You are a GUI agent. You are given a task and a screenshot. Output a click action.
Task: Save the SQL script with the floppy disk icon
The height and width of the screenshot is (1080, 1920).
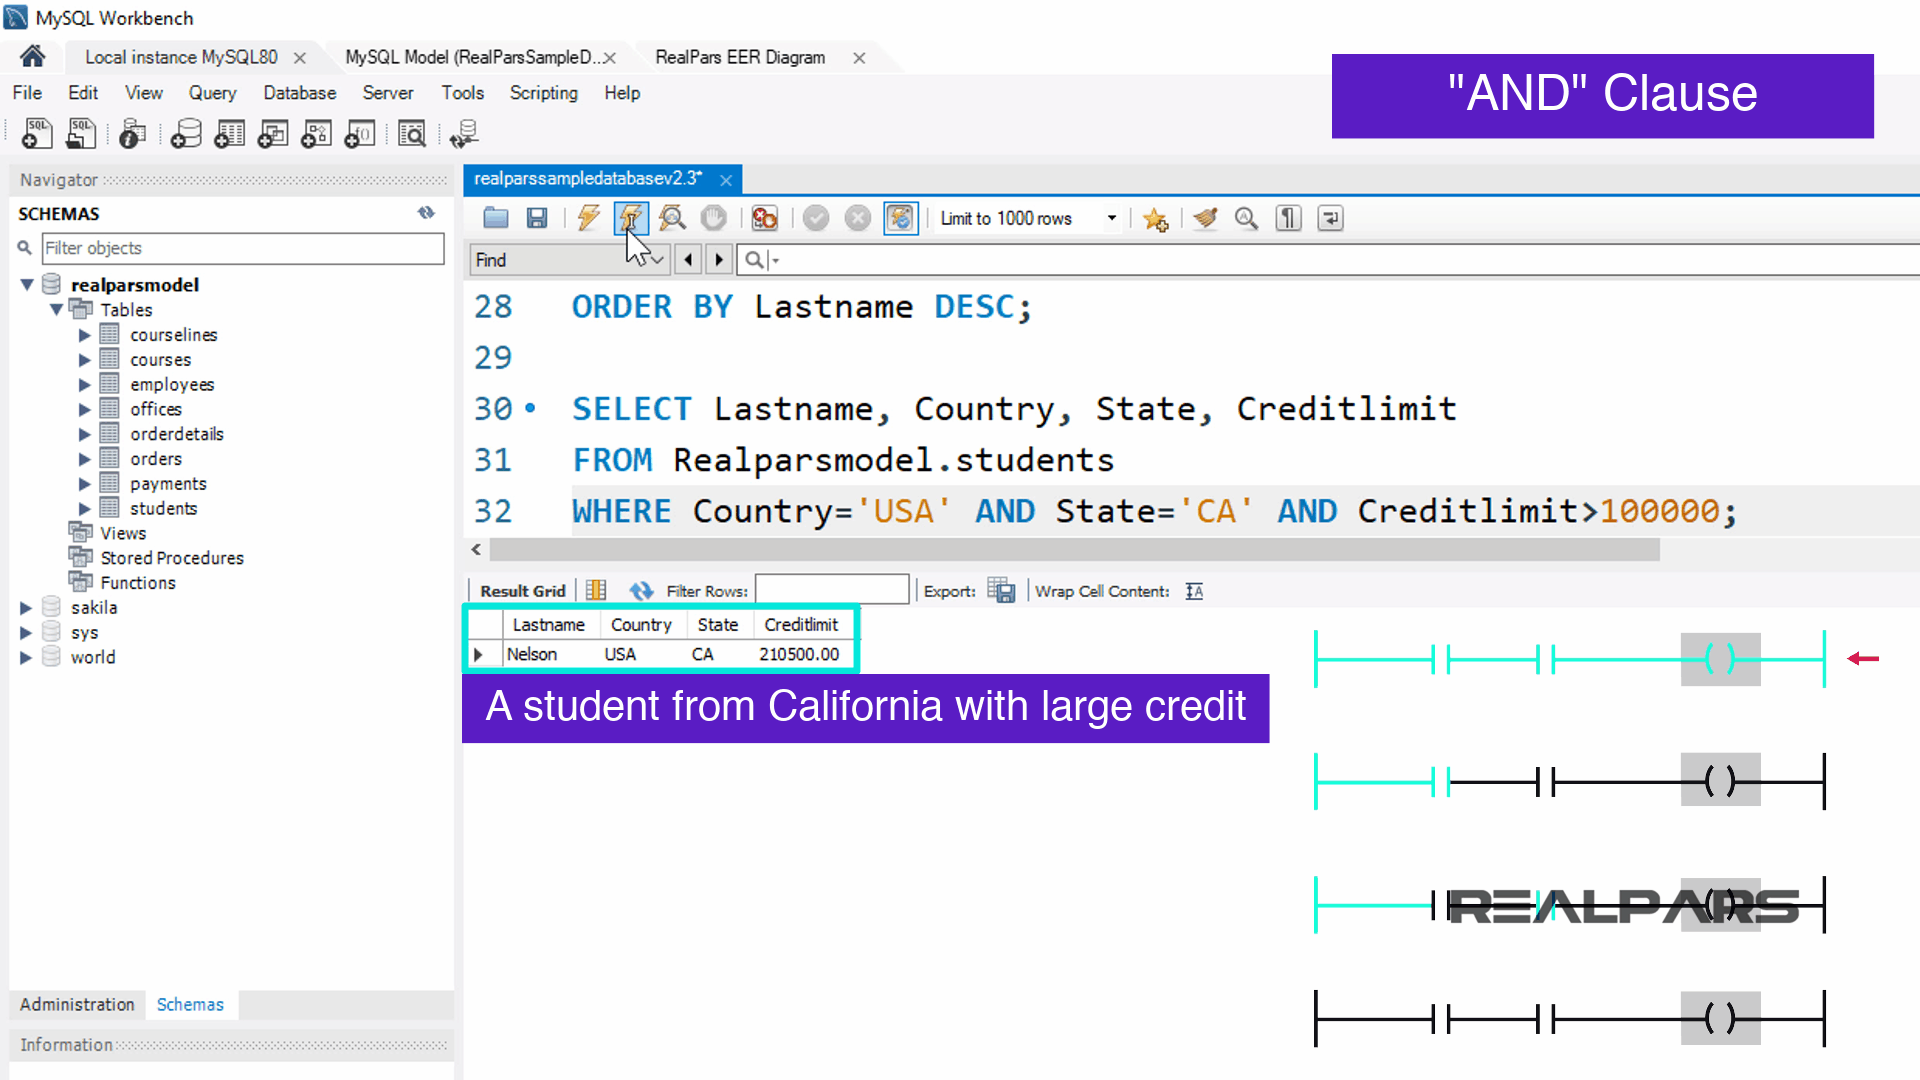pyautogui.click(x=537, y=218)
